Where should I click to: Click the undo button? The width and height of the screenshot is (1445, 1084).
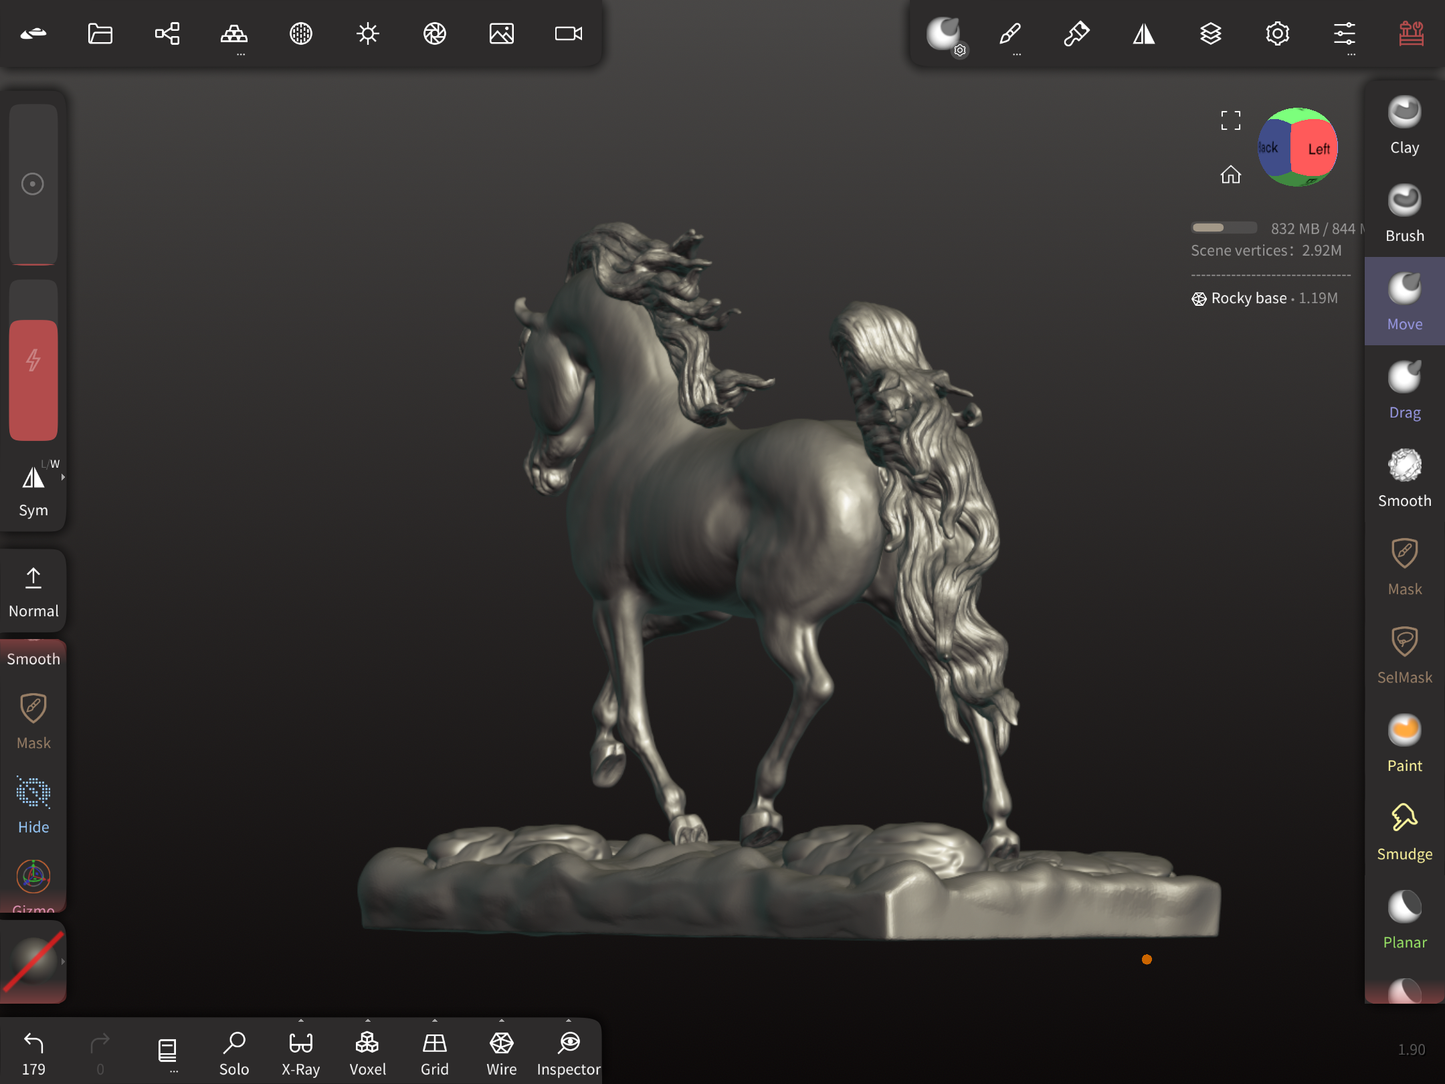pos(33,1053)
